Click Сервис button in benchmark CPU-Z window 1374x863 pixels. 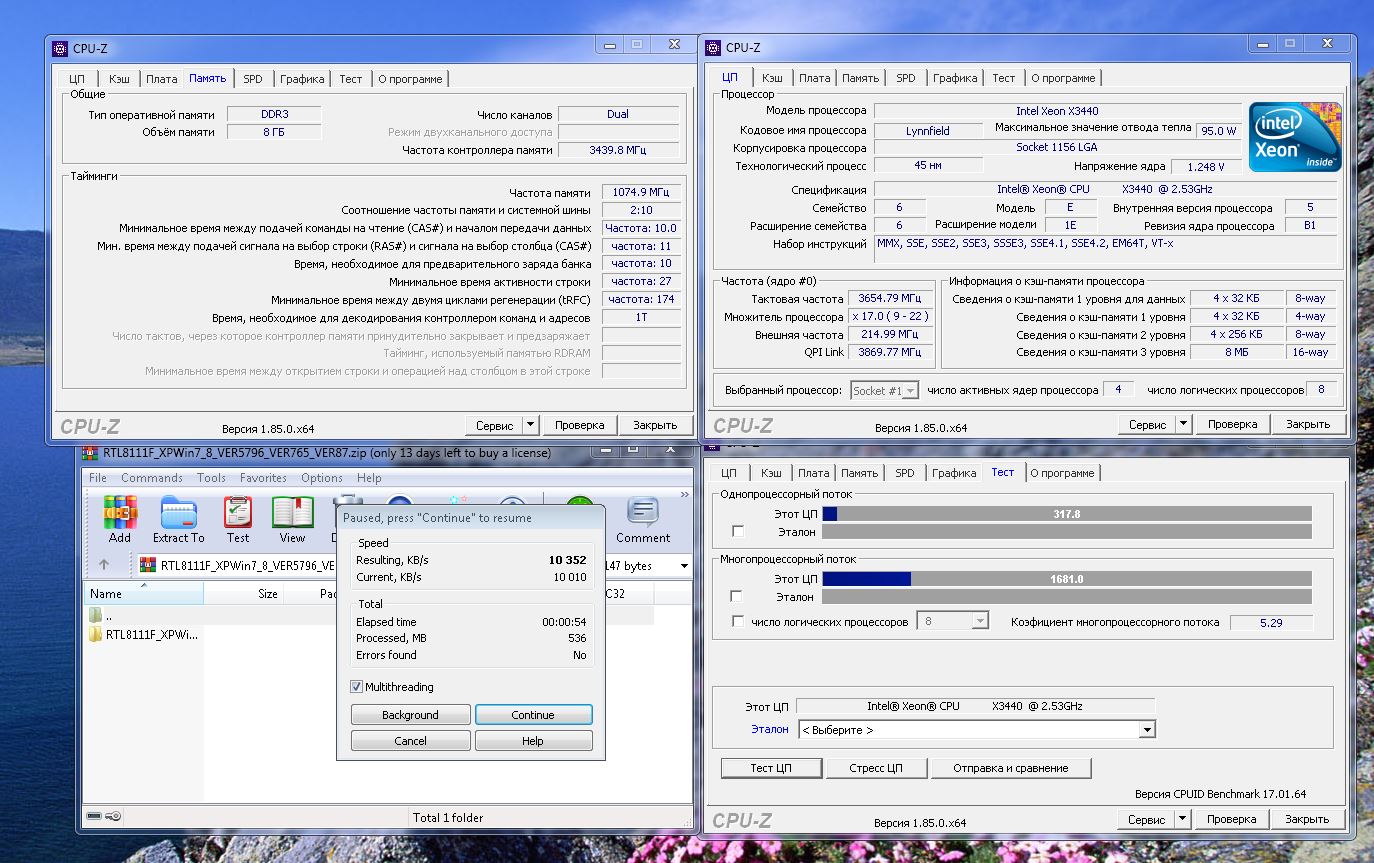click(1147, 819)
